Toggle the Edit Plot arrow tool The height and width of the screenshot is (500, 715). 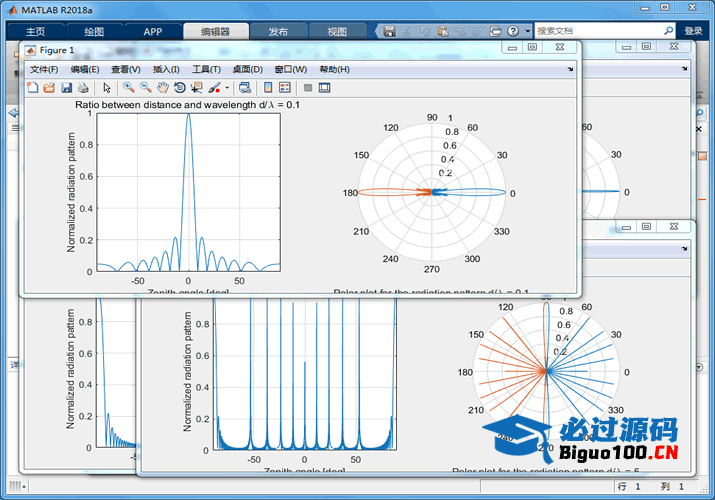pos(107,88)
